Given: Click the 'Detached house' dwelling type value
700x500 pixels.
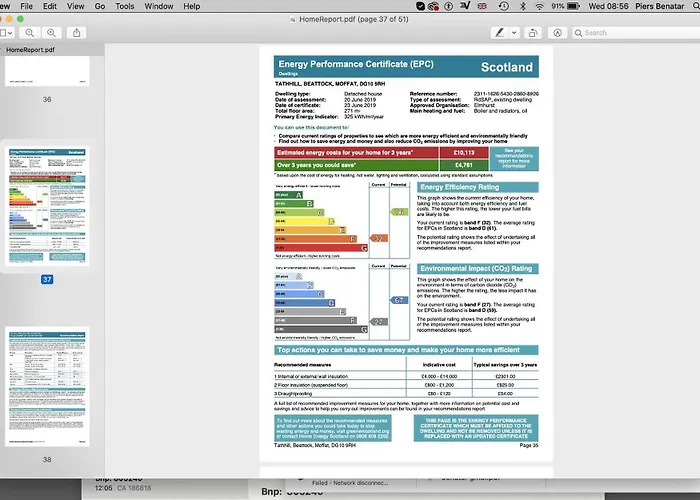Looking at the screenshot, I should (363, 94).
